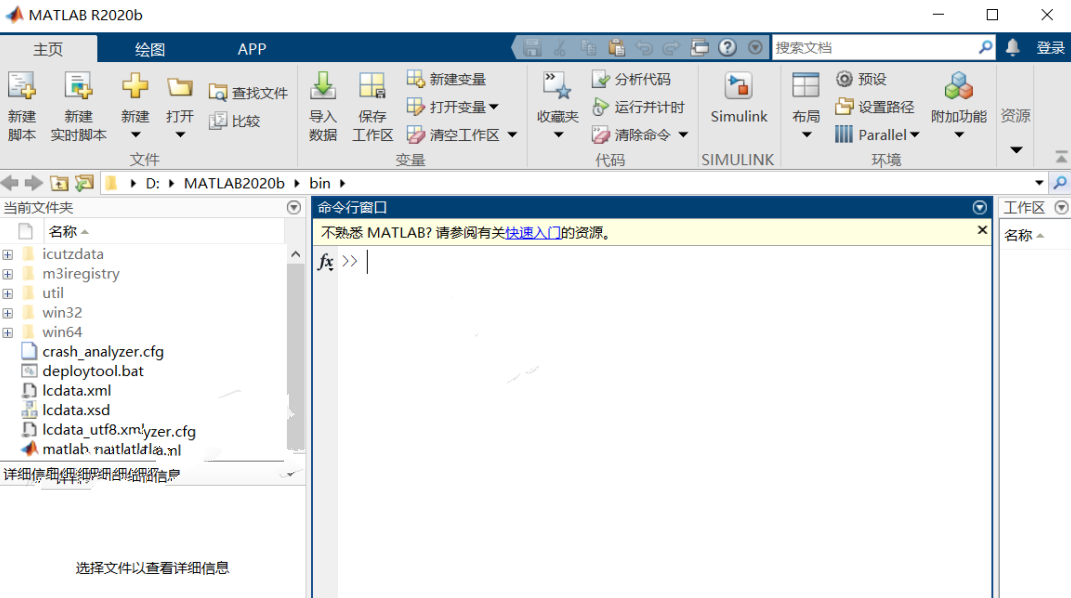Click the quick access Redo icon
The height and width of the screenshot is (598, 1071).
(671, 48)
